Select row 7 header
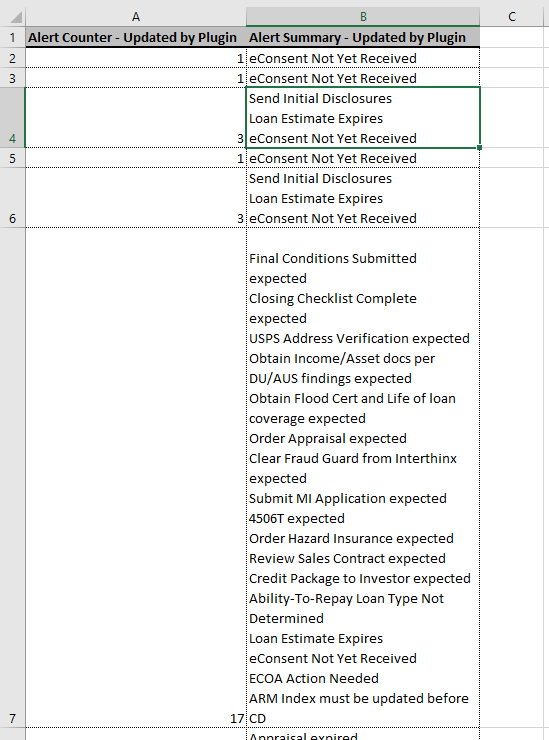The width and height of the screenshot is (549, 740). [13, 478]
